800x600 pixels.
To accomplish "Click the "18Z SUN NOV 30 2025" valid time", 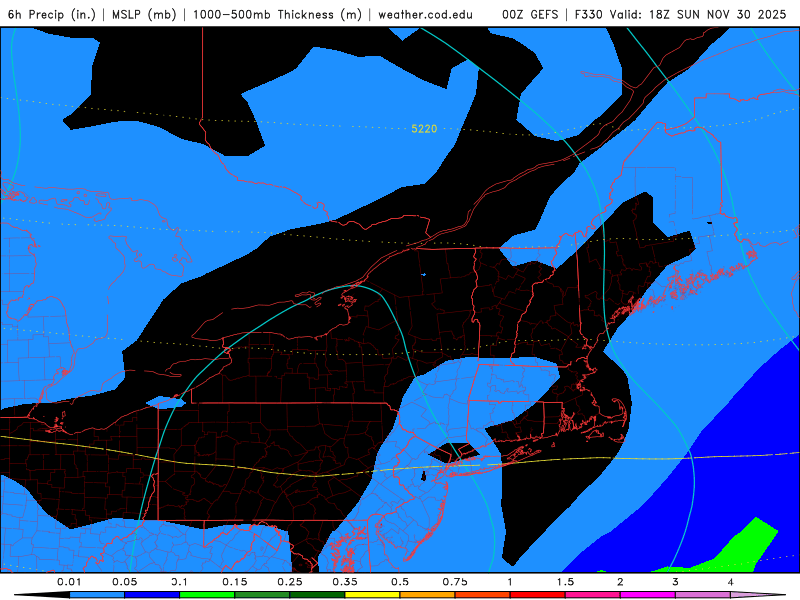I will tap(717, 14).
